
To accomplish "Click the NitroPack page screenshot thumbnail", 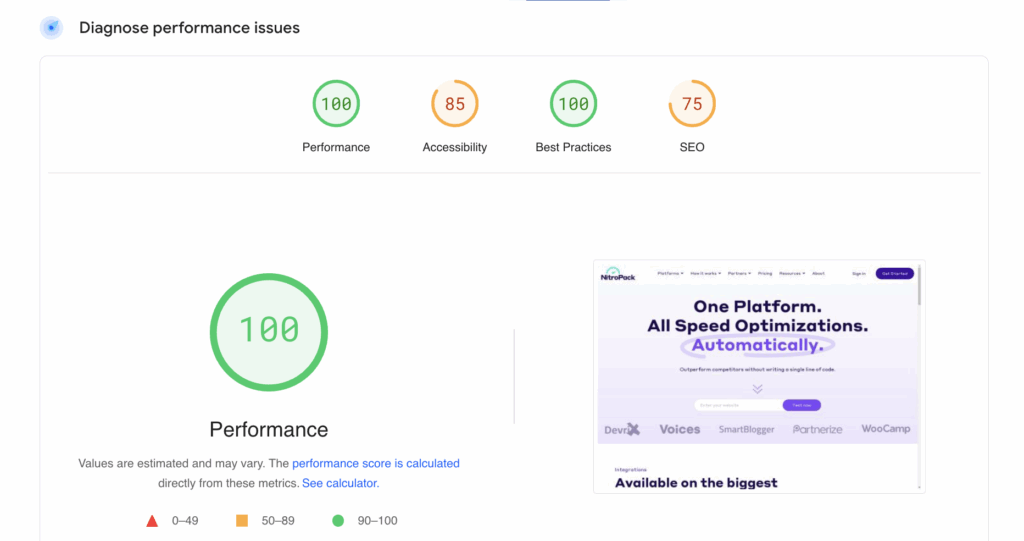I will (759, 376).
